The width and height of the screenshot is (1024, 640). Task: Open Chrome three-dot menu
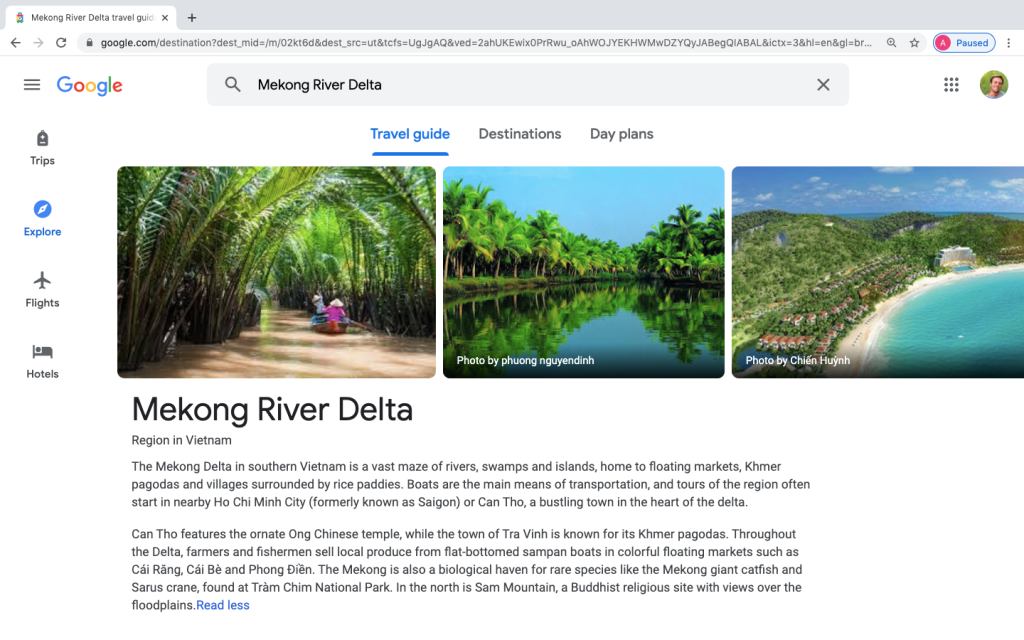(x=1009, y=43)
